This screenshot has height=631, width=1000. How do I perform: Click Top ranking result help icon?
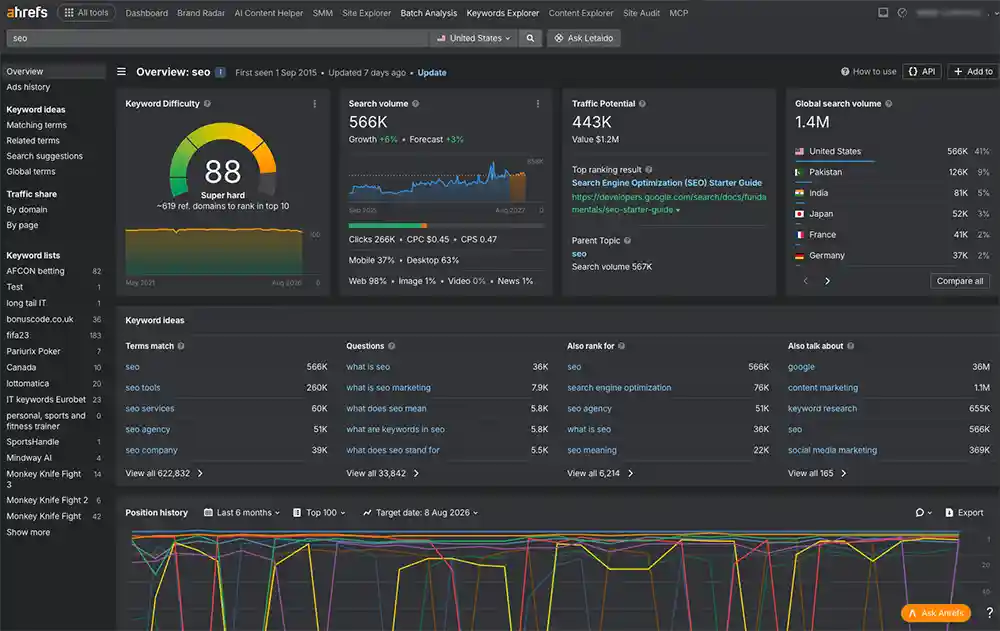(649, 170)
